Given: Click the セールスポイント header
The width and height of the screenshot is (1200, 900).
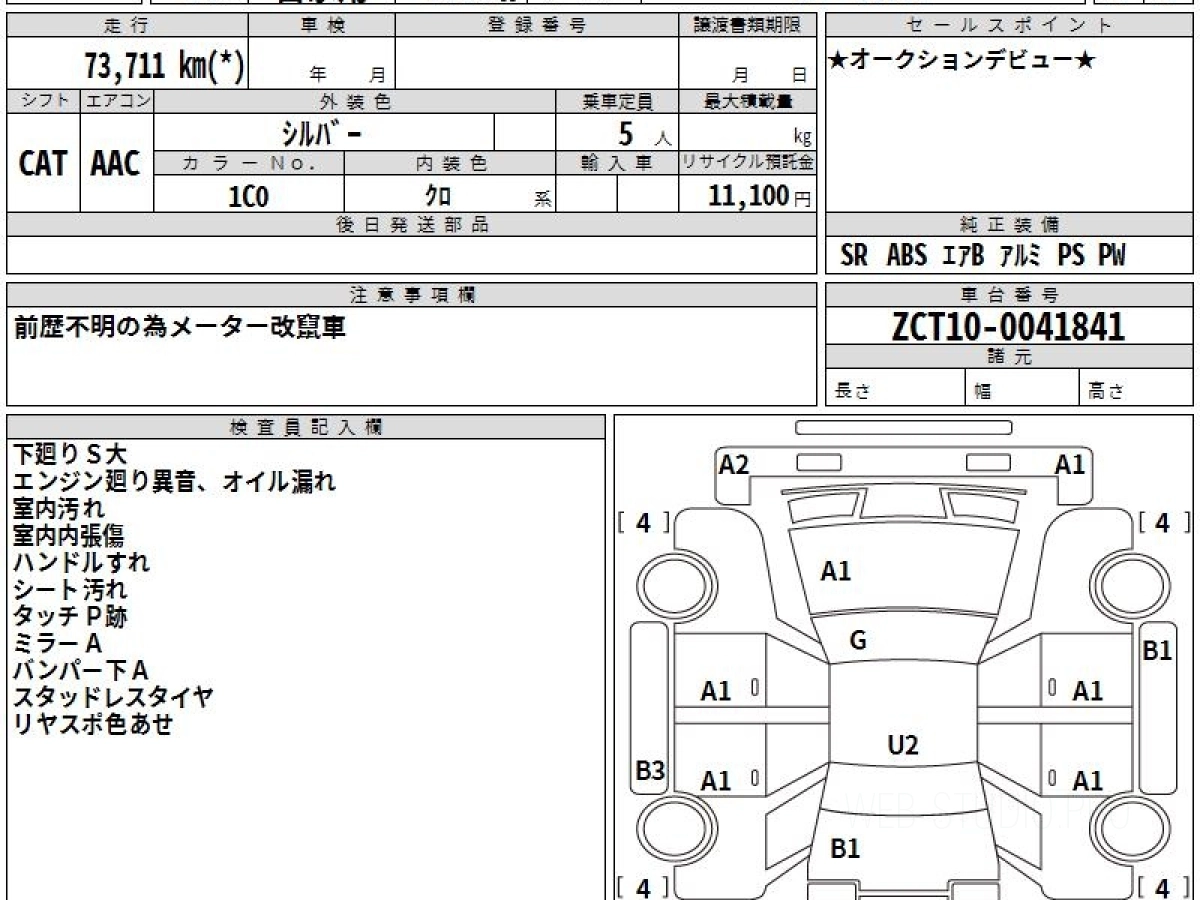Looking at the screenshot, I should pyautogui.click(x=1009, y=26).
